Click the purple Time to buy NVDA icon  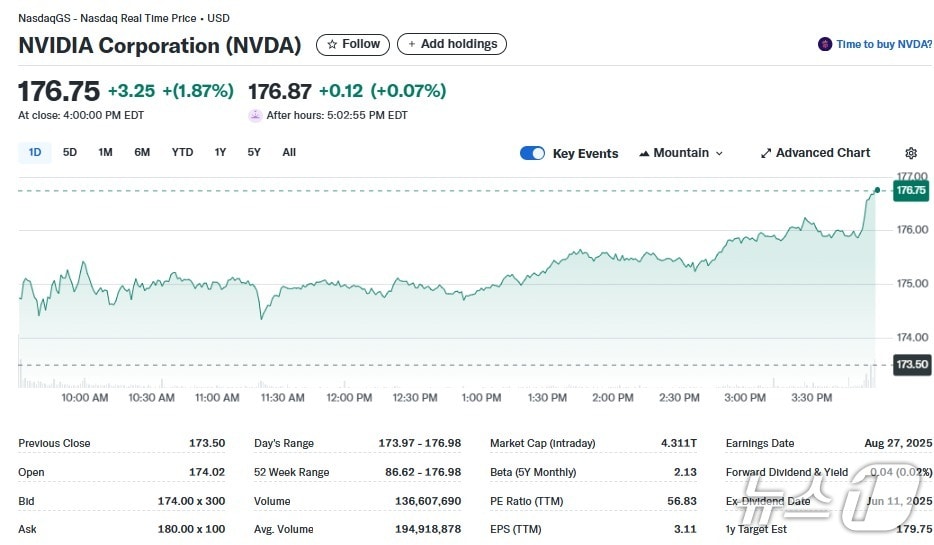[x=825, y=45]
